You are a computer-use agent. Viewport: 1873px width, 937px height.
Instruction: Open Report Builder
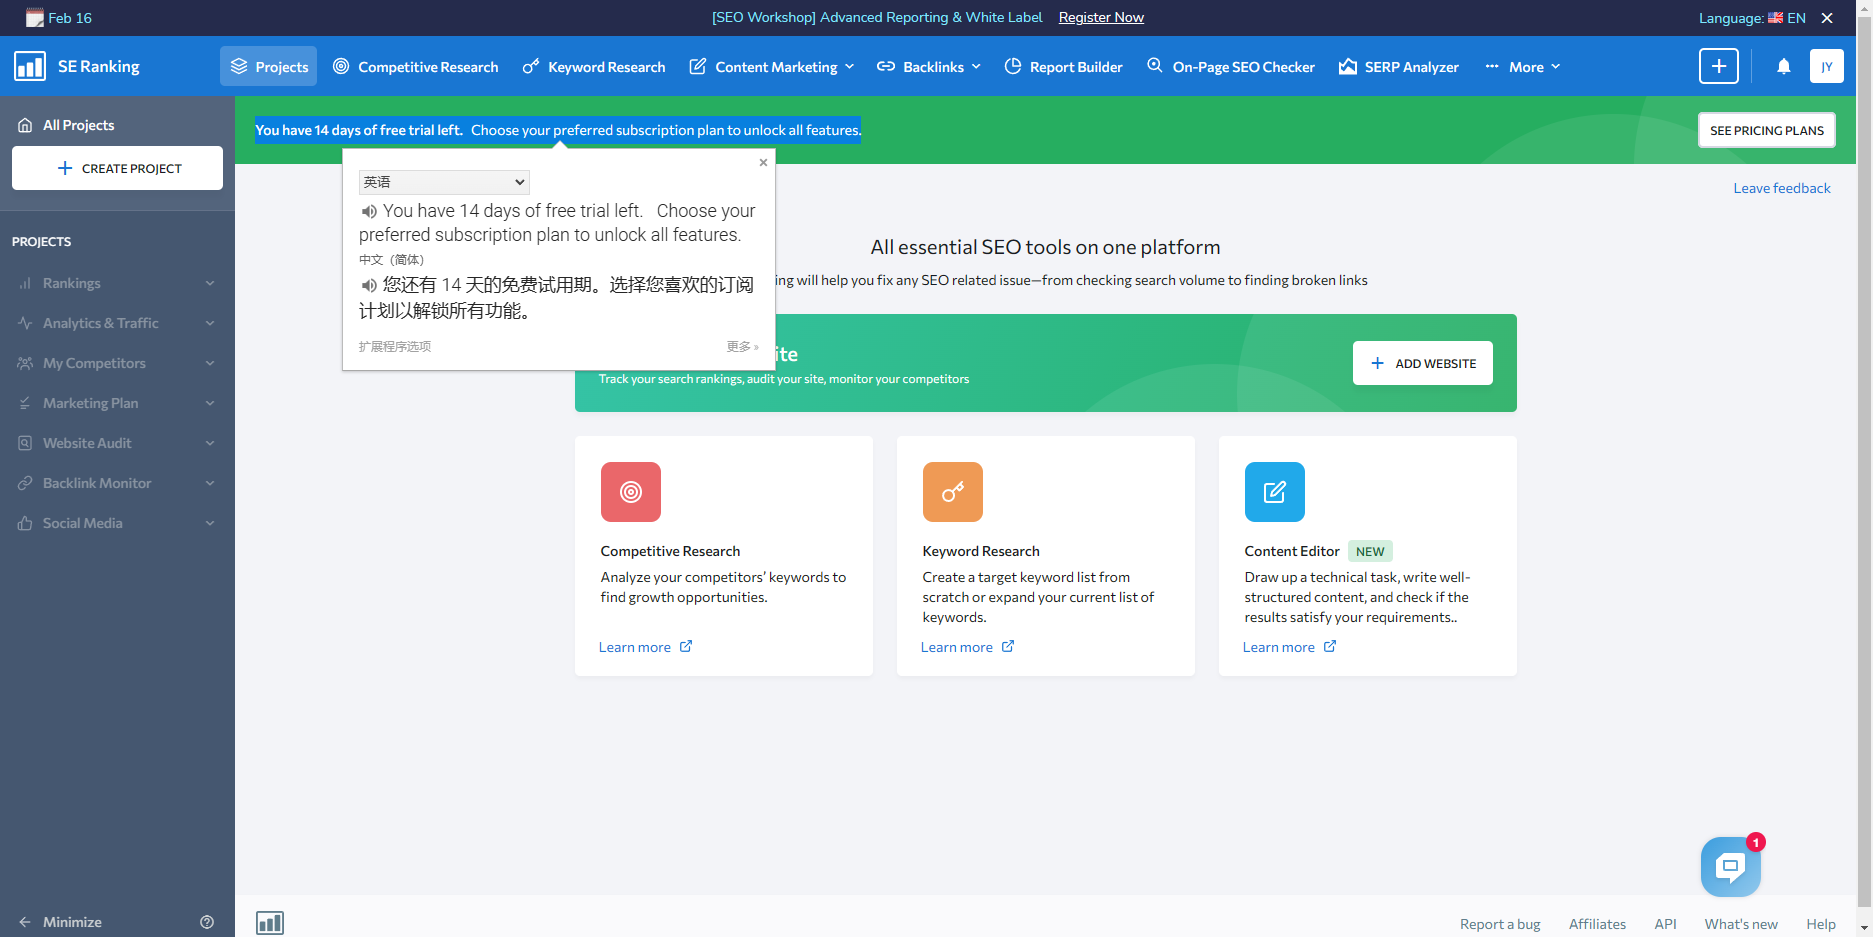(1063, 67)
